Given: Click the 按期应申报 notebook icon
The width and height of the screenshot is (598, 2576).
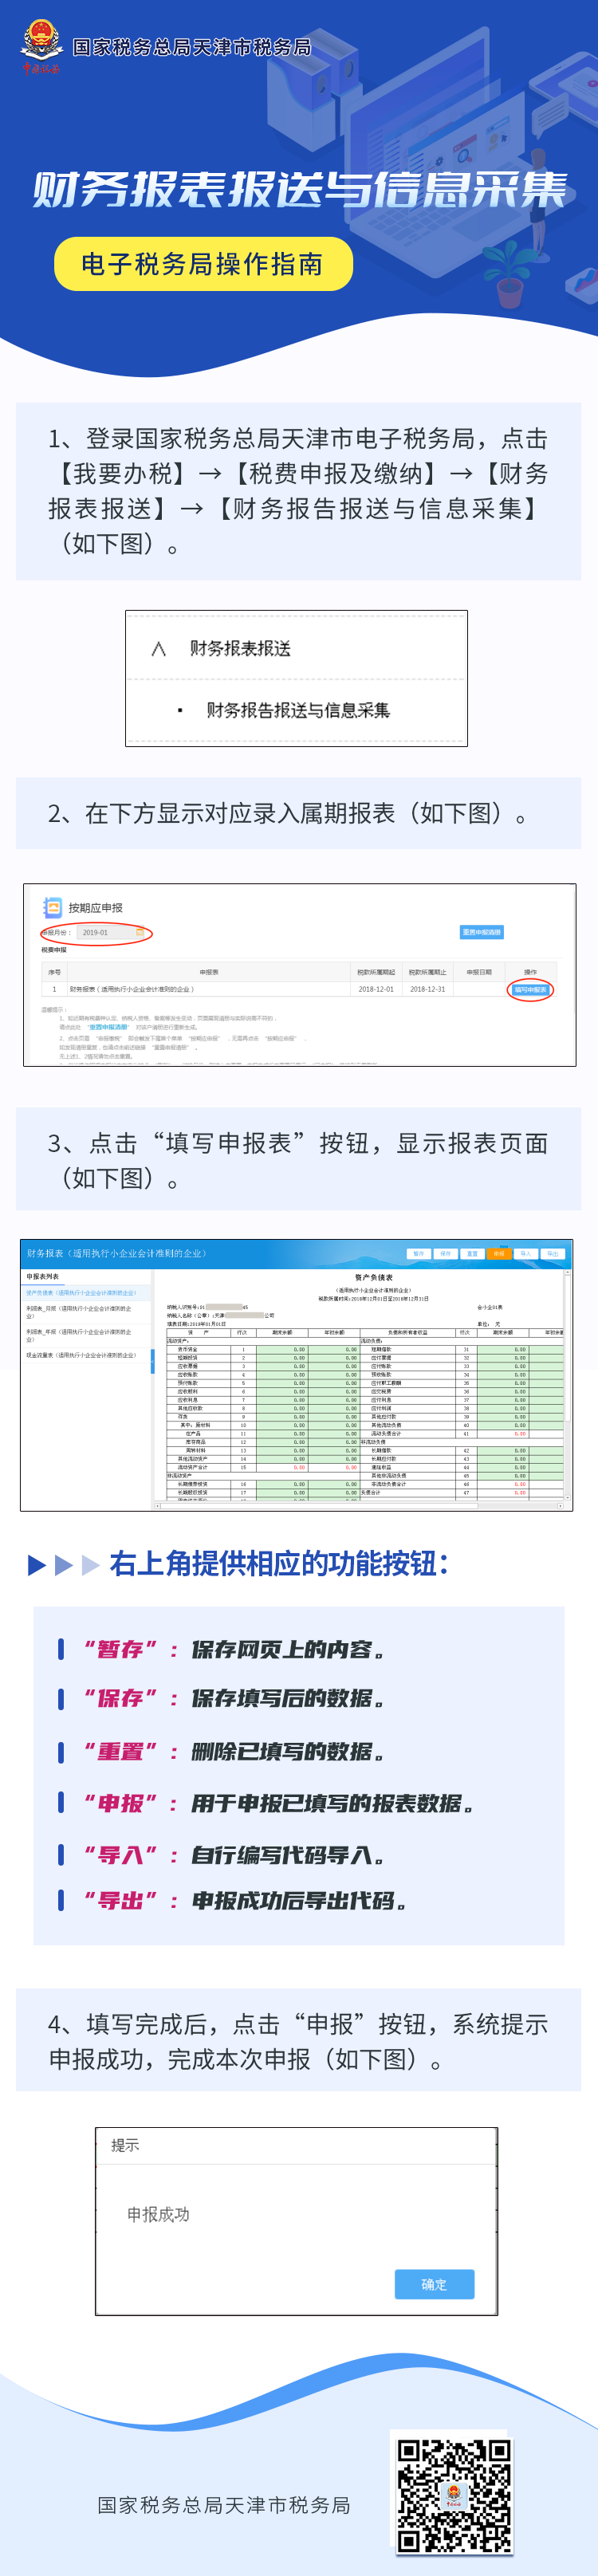Looking at the screenshot, I should (x=52, y=907).
